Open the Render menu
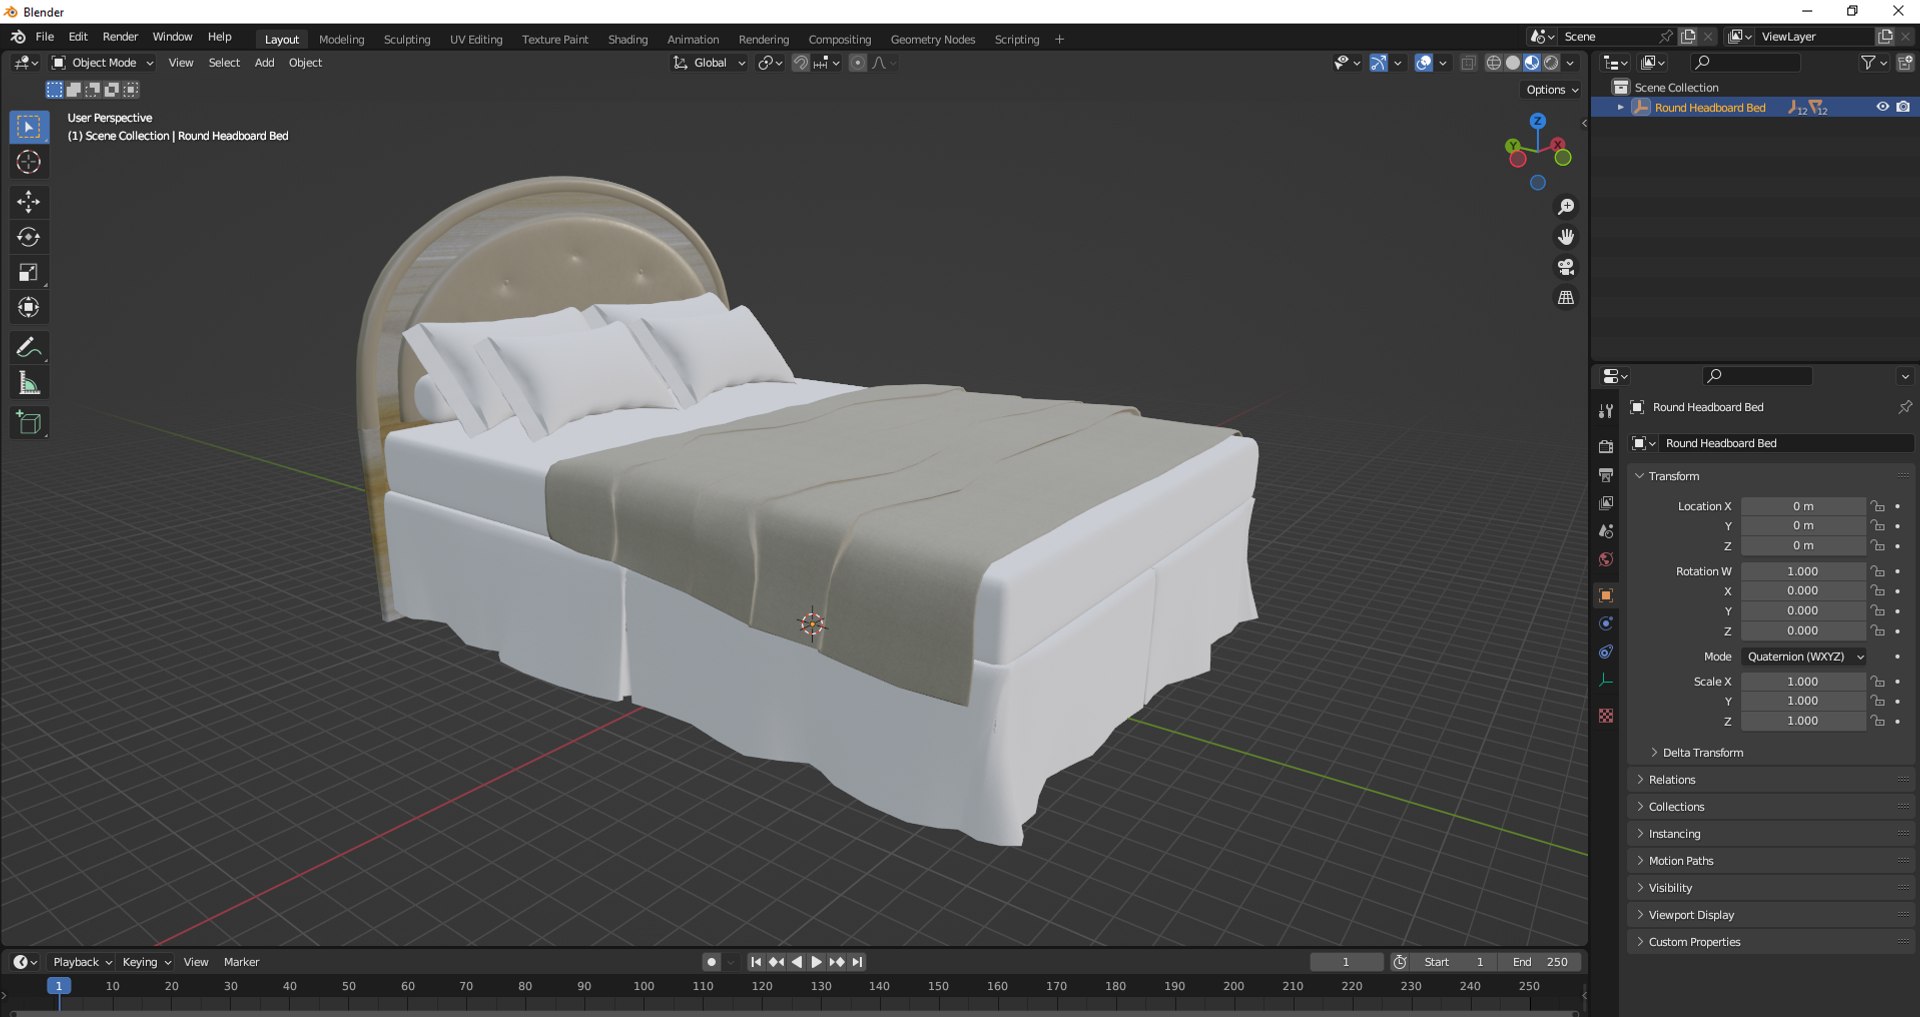The image size is (1920, 1017). tap(120, 37)
